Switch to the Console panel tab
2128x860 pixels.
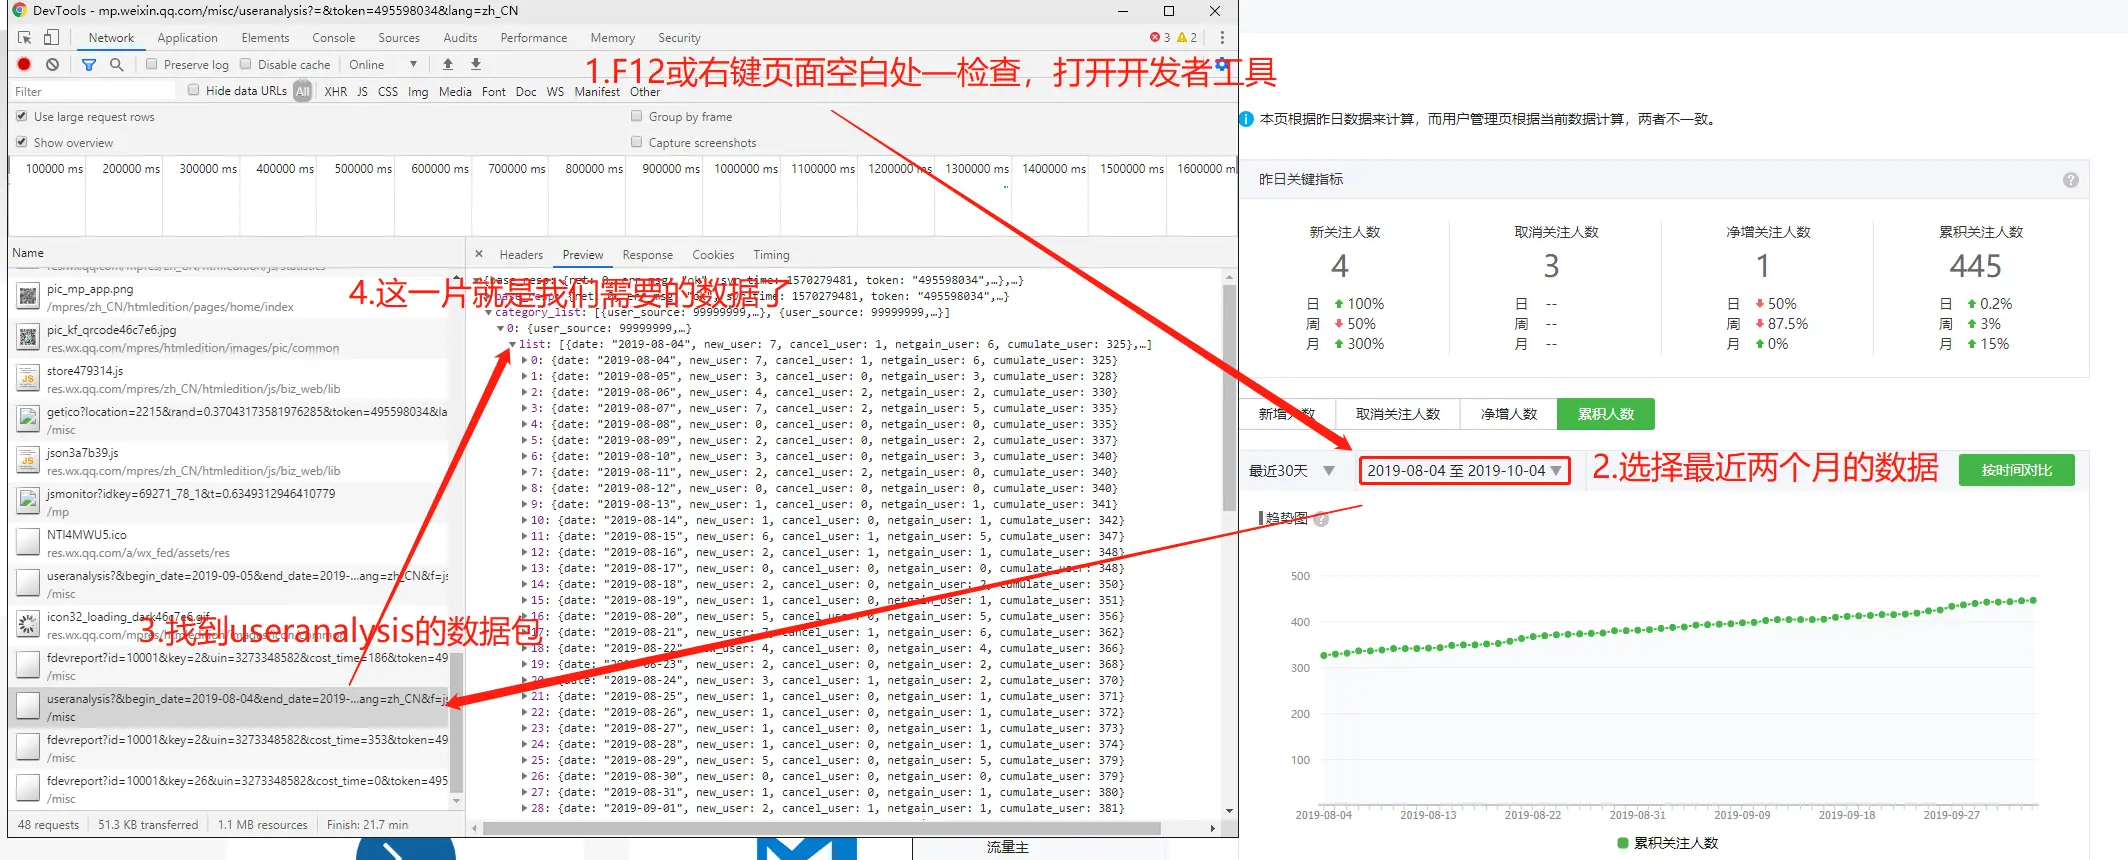(x=333, y=38)
